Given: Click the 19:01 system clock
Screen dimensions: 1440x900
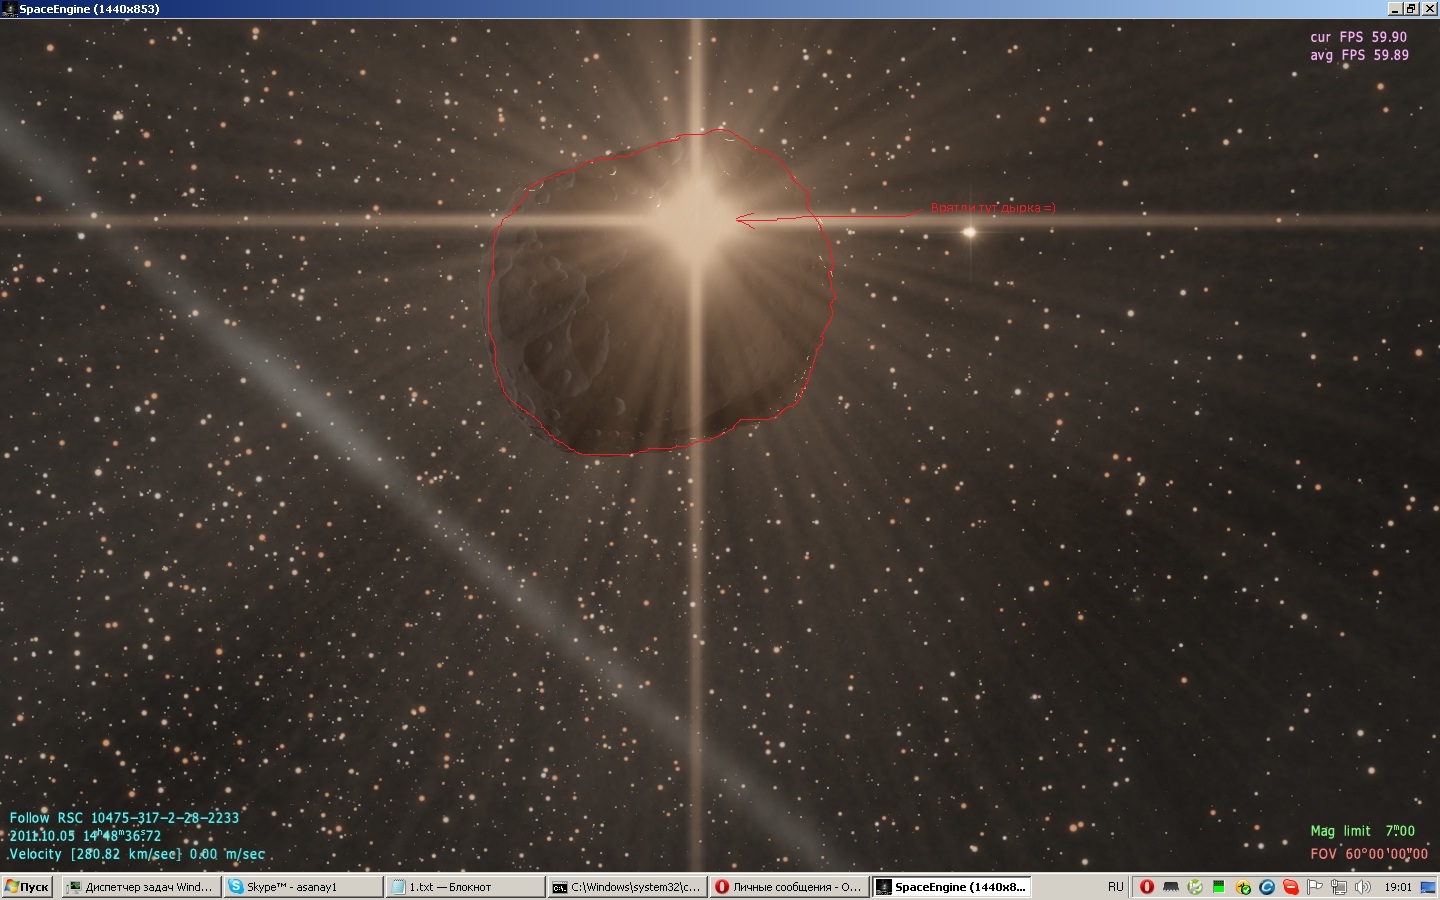Looking at the screenshot, I should [x=1398, y=887].
